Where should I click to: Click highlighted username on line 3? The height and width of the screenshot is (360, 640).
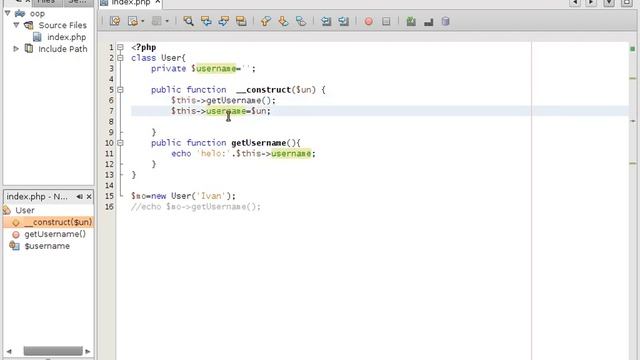pyautogui.click(x=216, y=69)
